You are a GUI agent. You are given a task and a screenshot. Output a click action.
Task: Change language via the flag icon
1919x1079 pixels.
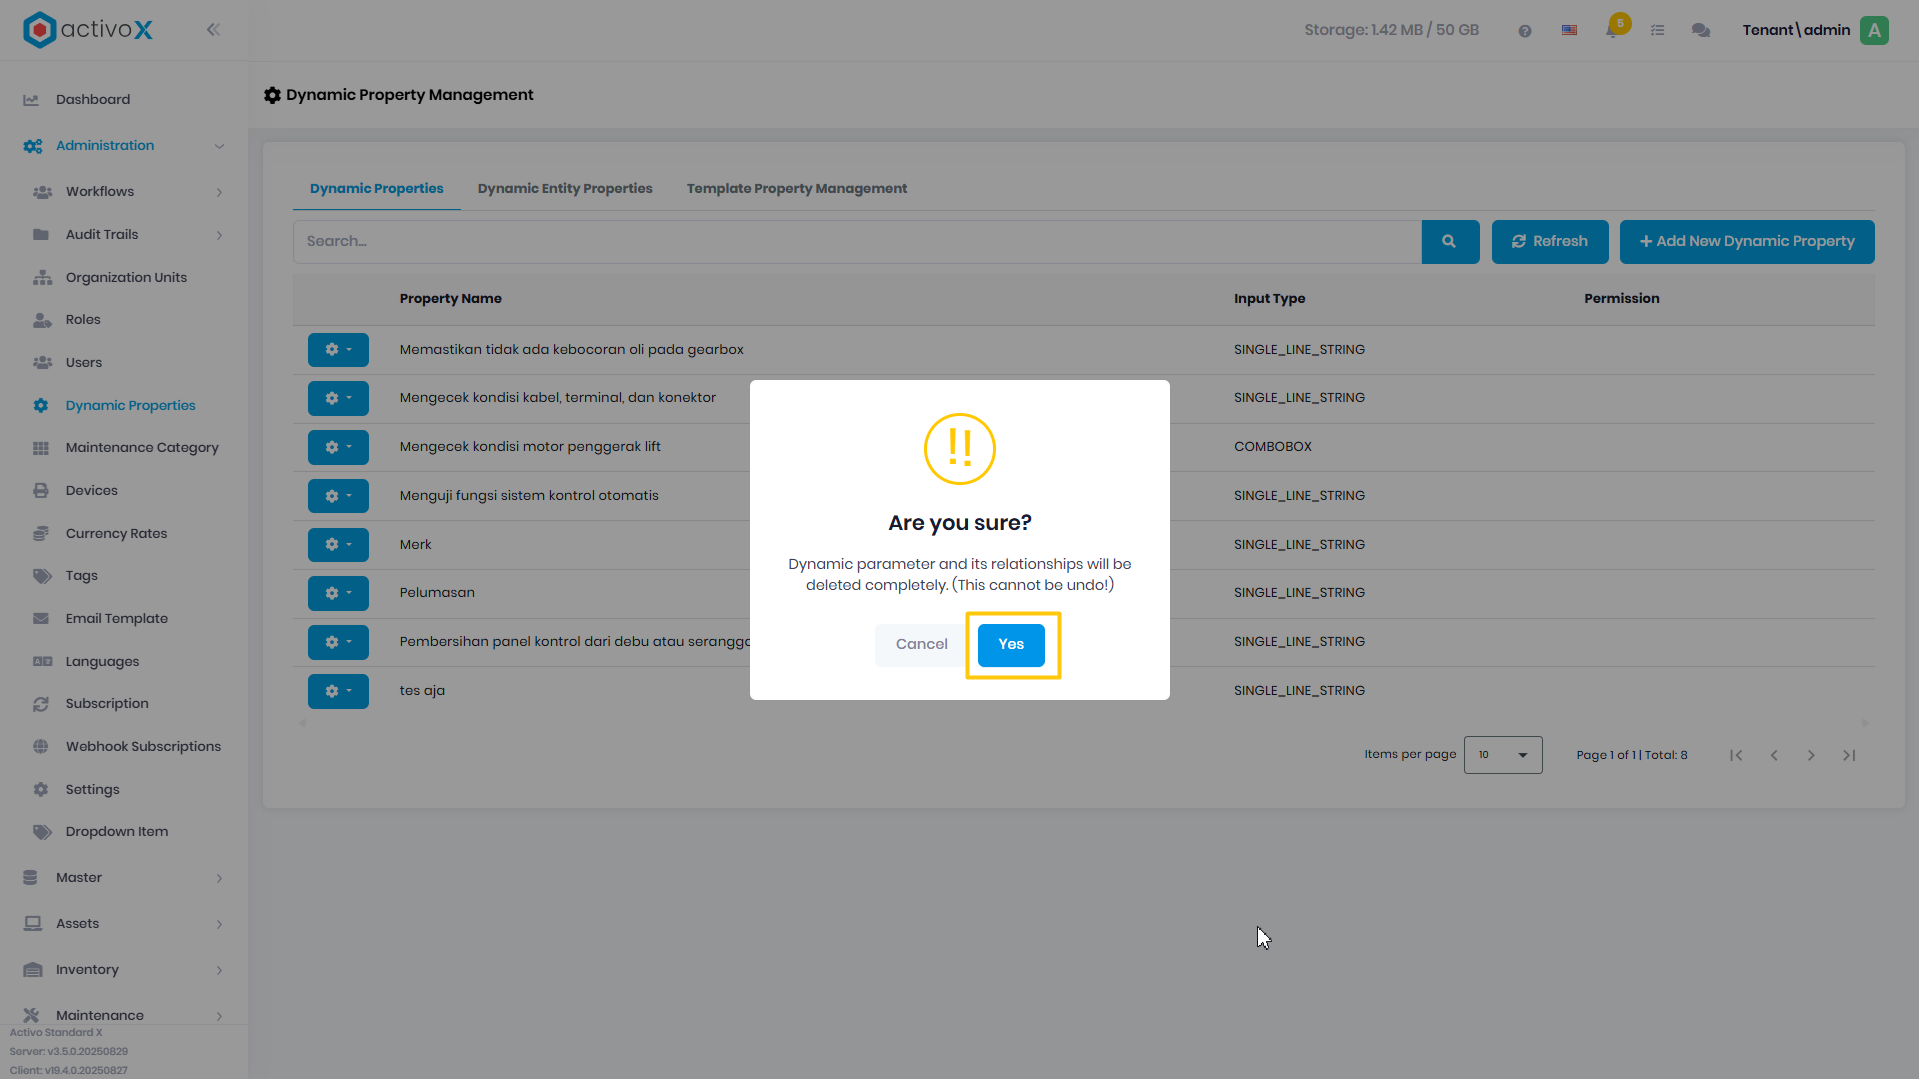pos(1569,31)
